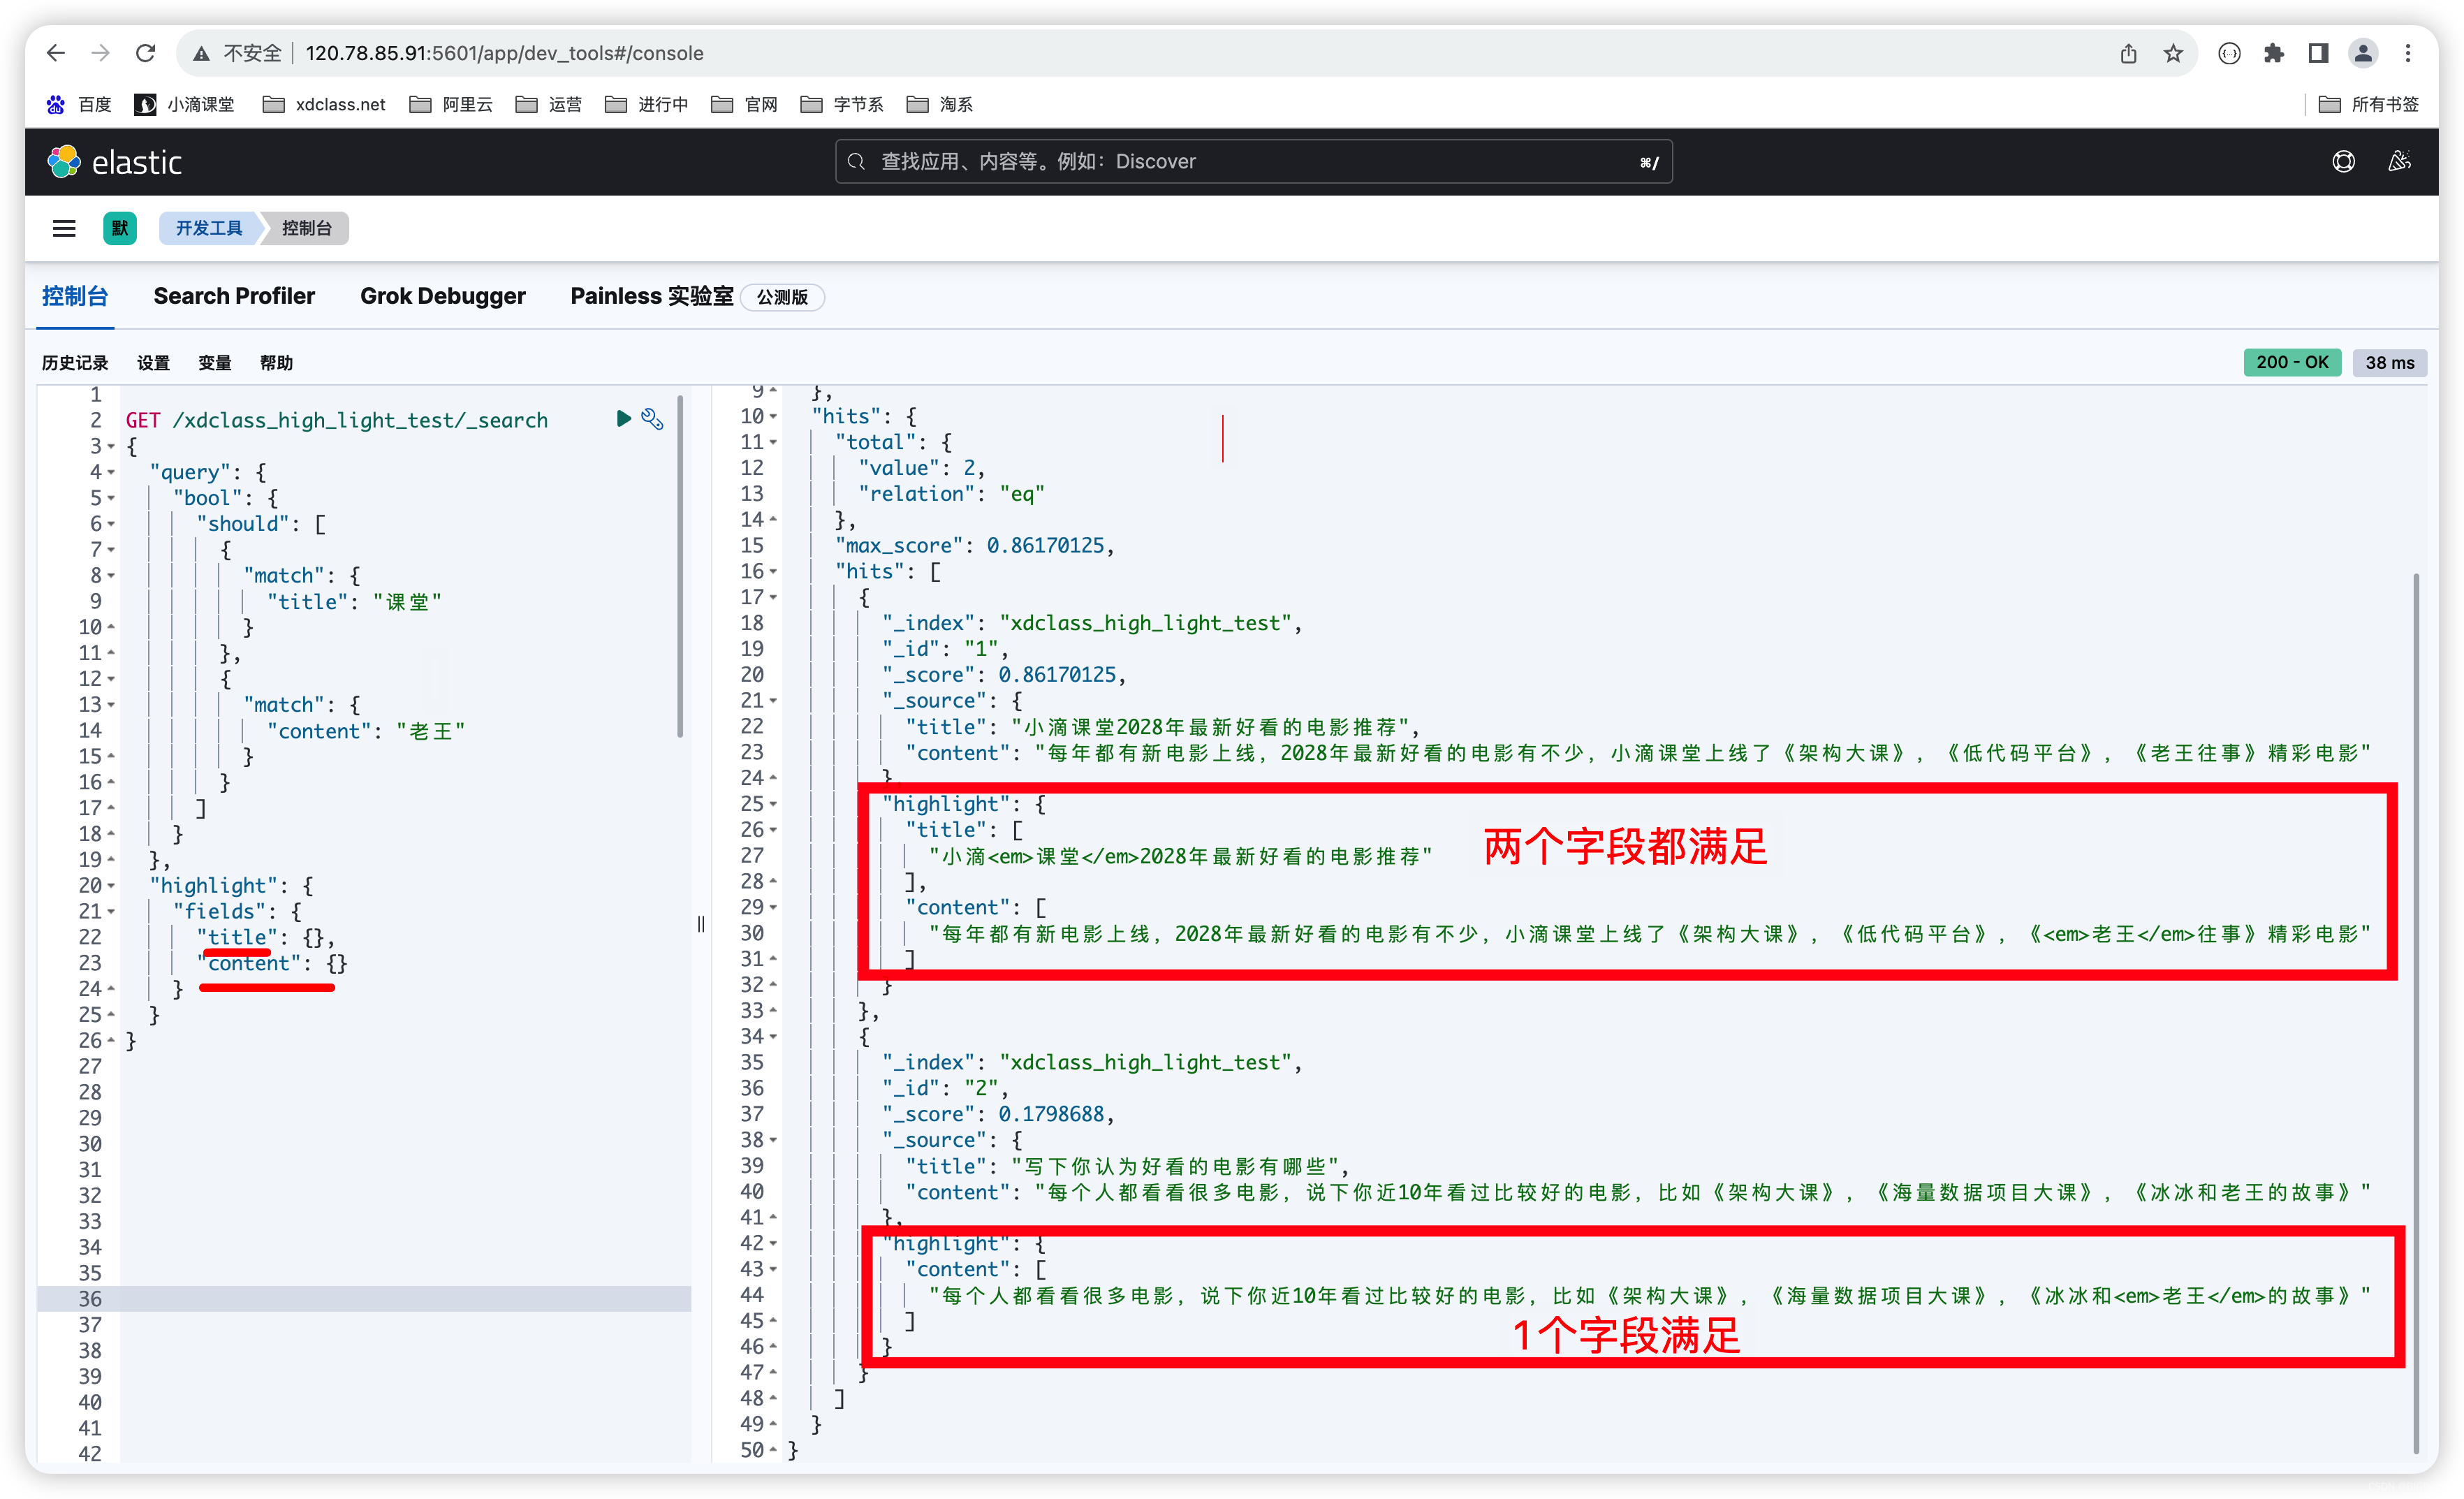Click the Elastic search field 查找应用
Viewport: 2464px width, 1499px height.
click(1254, 162)
